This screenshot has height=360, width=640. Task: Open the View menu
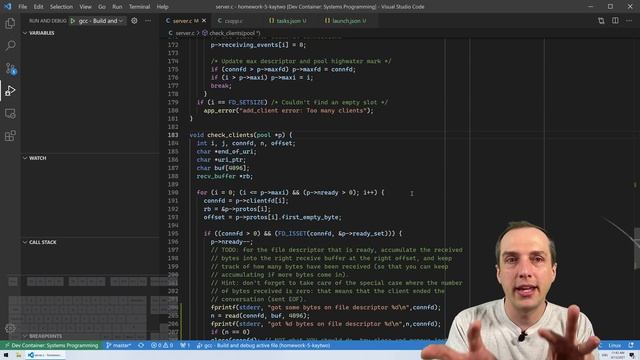(x=85, y=7)
